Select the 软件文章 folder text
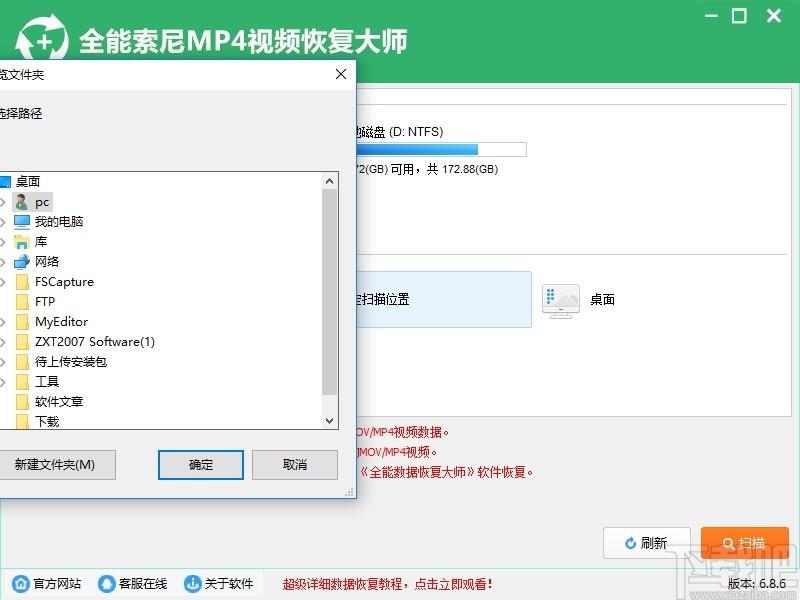 click(x=59, y=402)
